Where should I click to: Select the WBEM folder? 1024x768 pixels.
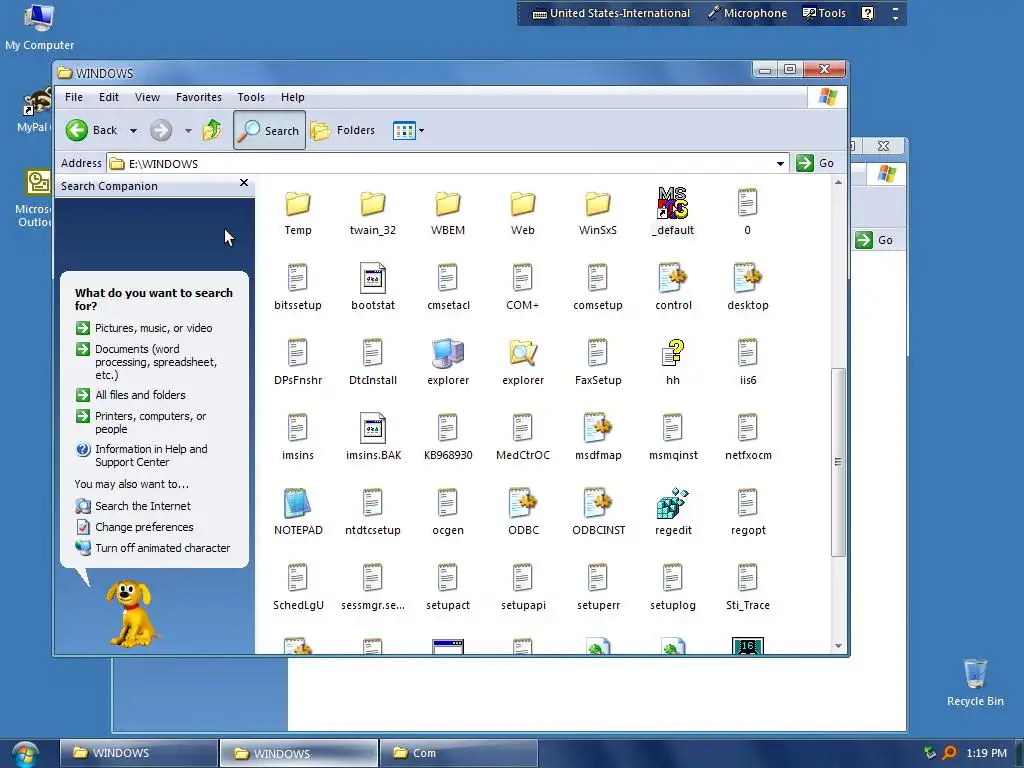(x=448, y=213)
